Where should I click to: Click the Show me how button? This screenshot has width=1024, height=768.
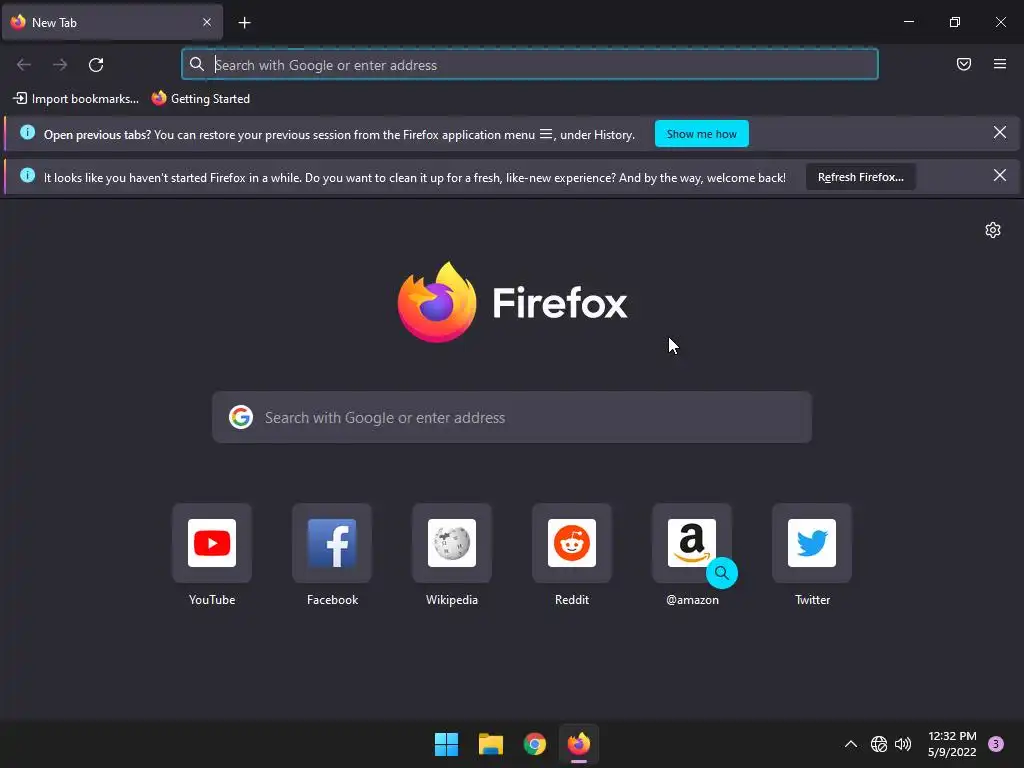[701, 134]
